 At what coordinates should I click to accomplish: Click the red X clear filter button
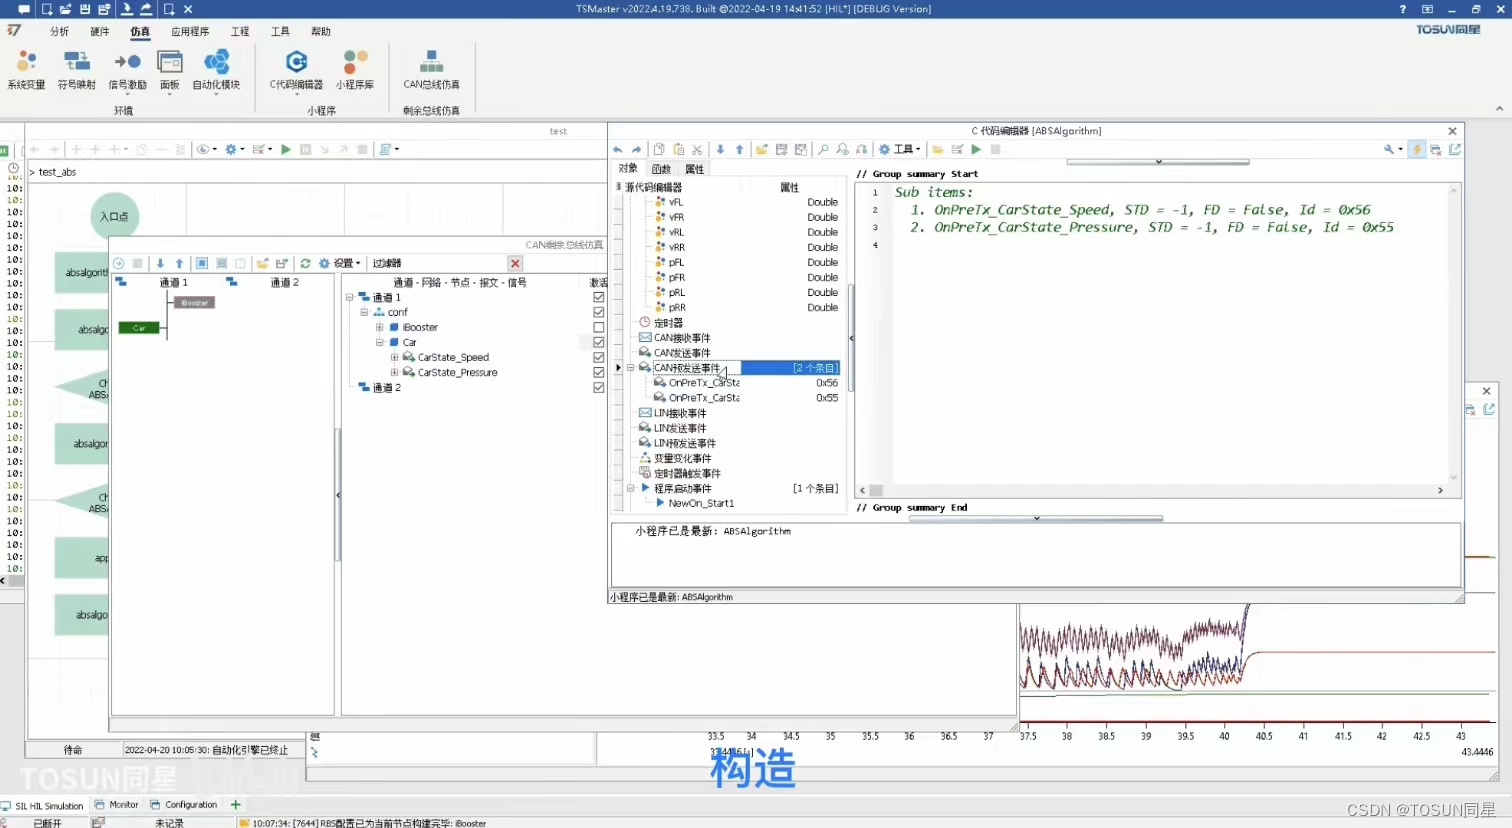515,263
